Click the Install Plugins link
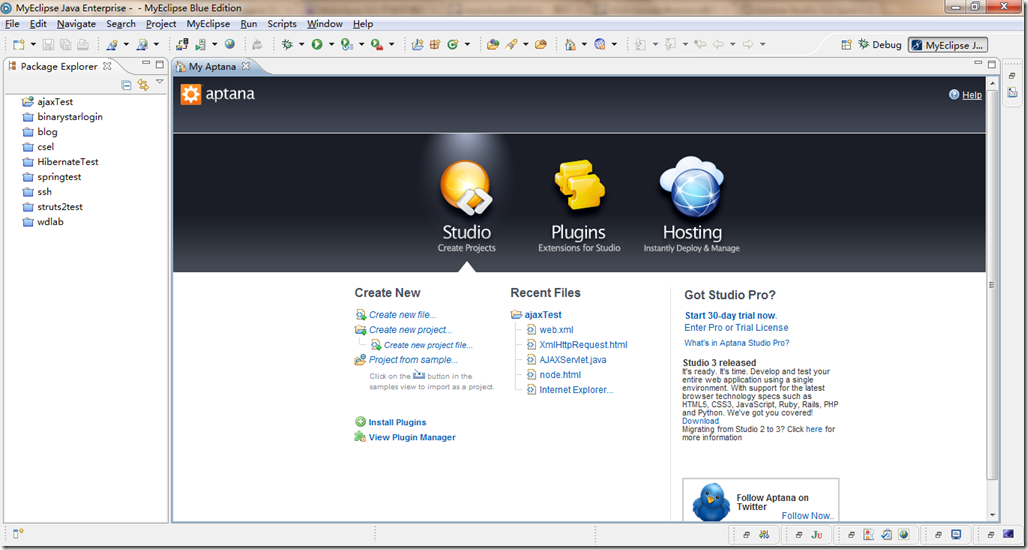The image size is (1028, 550). (x=397, y=422)
